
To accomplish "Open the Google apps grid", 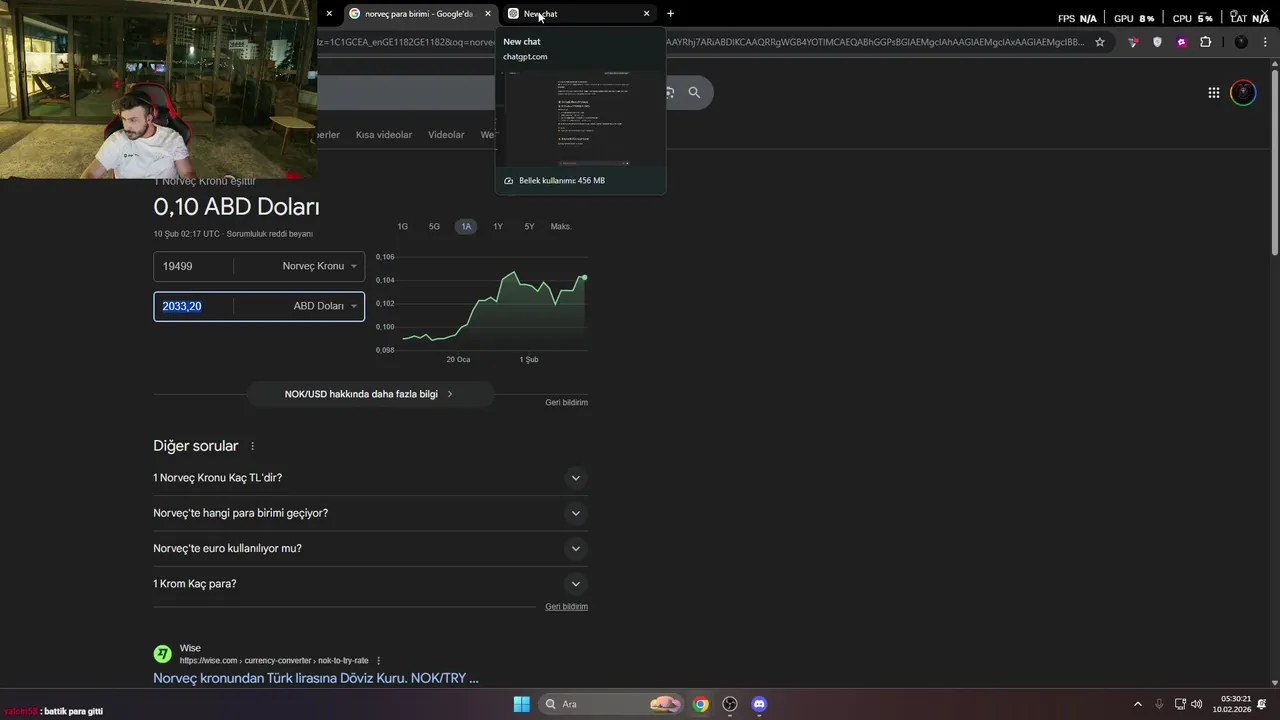I will [1213, 93].
